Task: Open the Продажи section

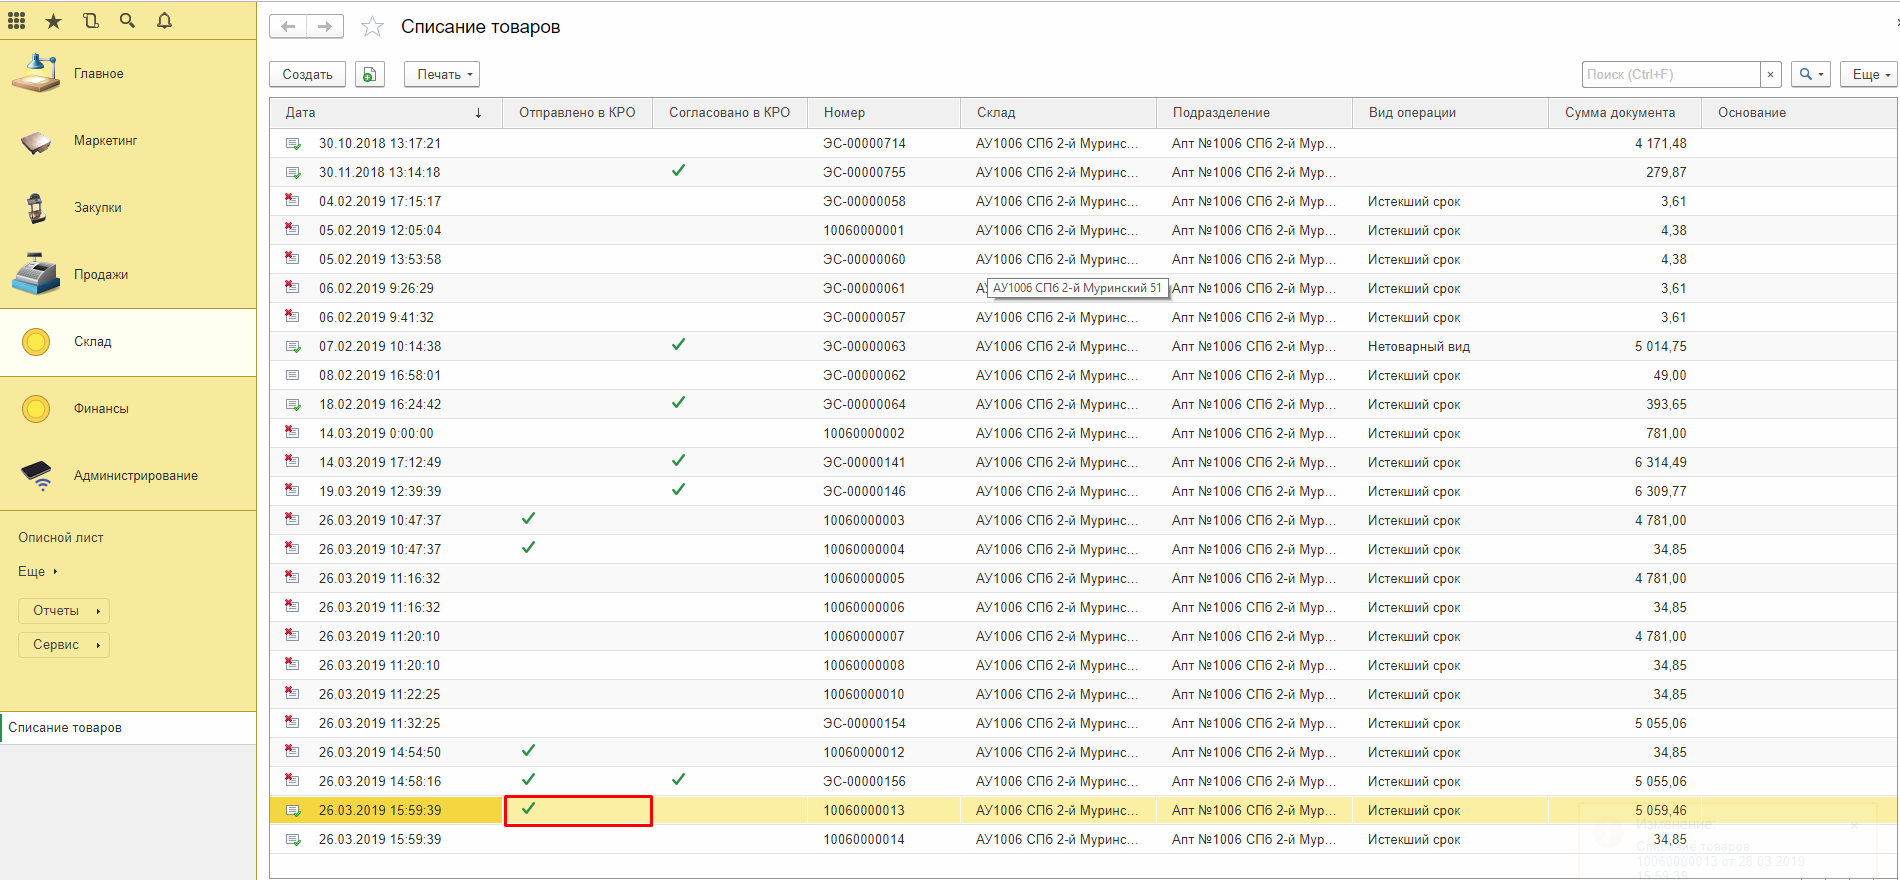Action: (x=100, y=274)
